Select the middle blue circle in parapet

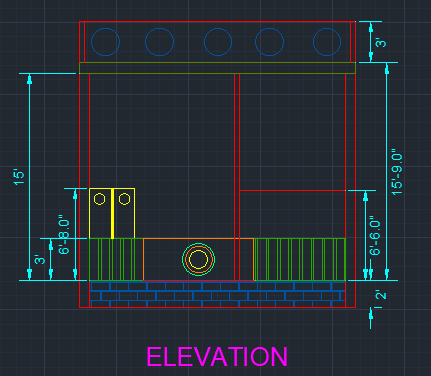click(218, 42)
